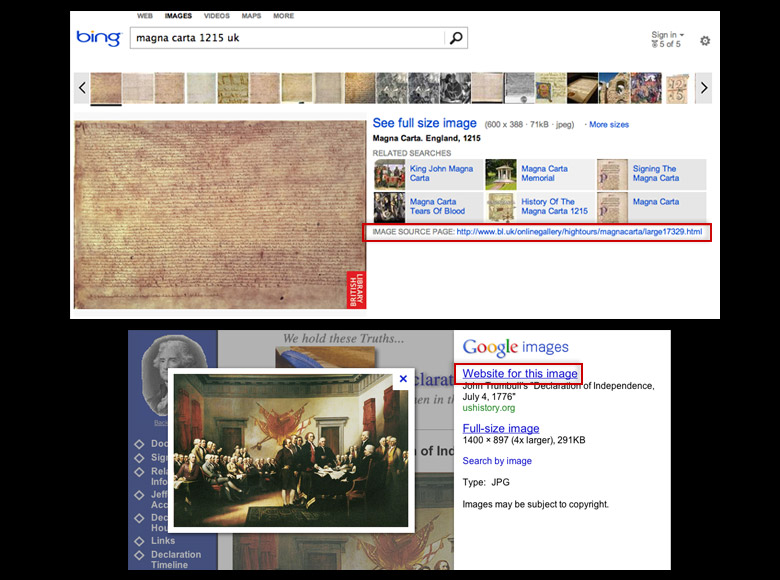Open the More menu in Bing navigation

click(x=283, y=17)
